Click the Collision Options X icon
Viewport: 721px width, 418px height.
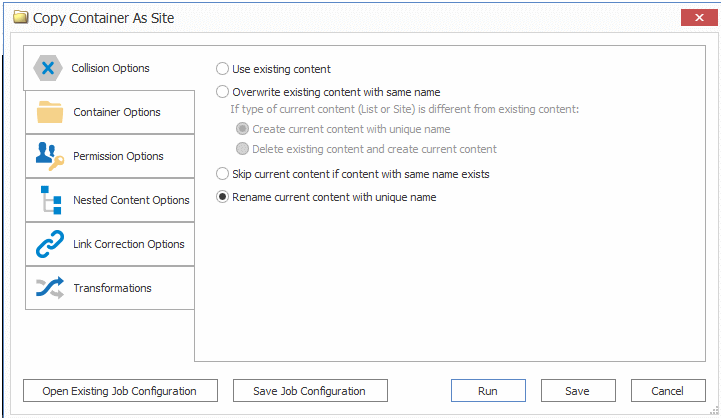coord(48,68)
